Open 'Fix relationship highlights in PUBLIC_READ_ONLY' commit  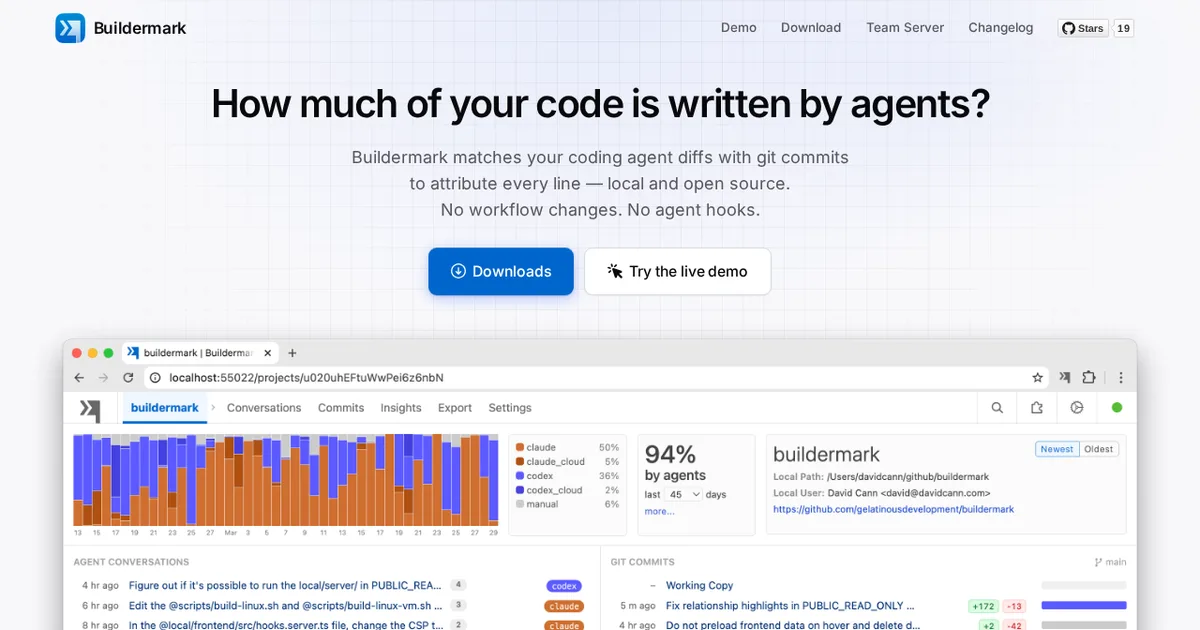pyautogui.click(x=789, y=606)
